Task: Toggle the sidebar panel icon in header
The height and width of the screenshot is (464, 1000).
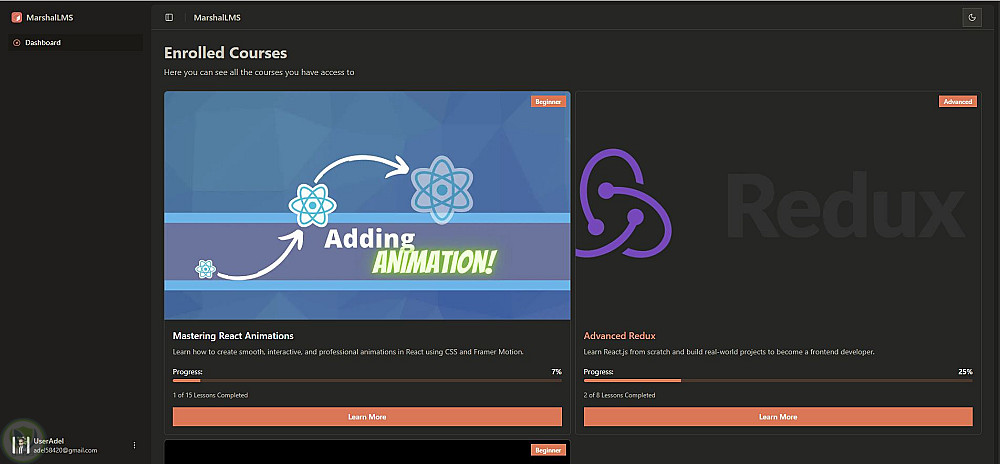Action: 169,18
